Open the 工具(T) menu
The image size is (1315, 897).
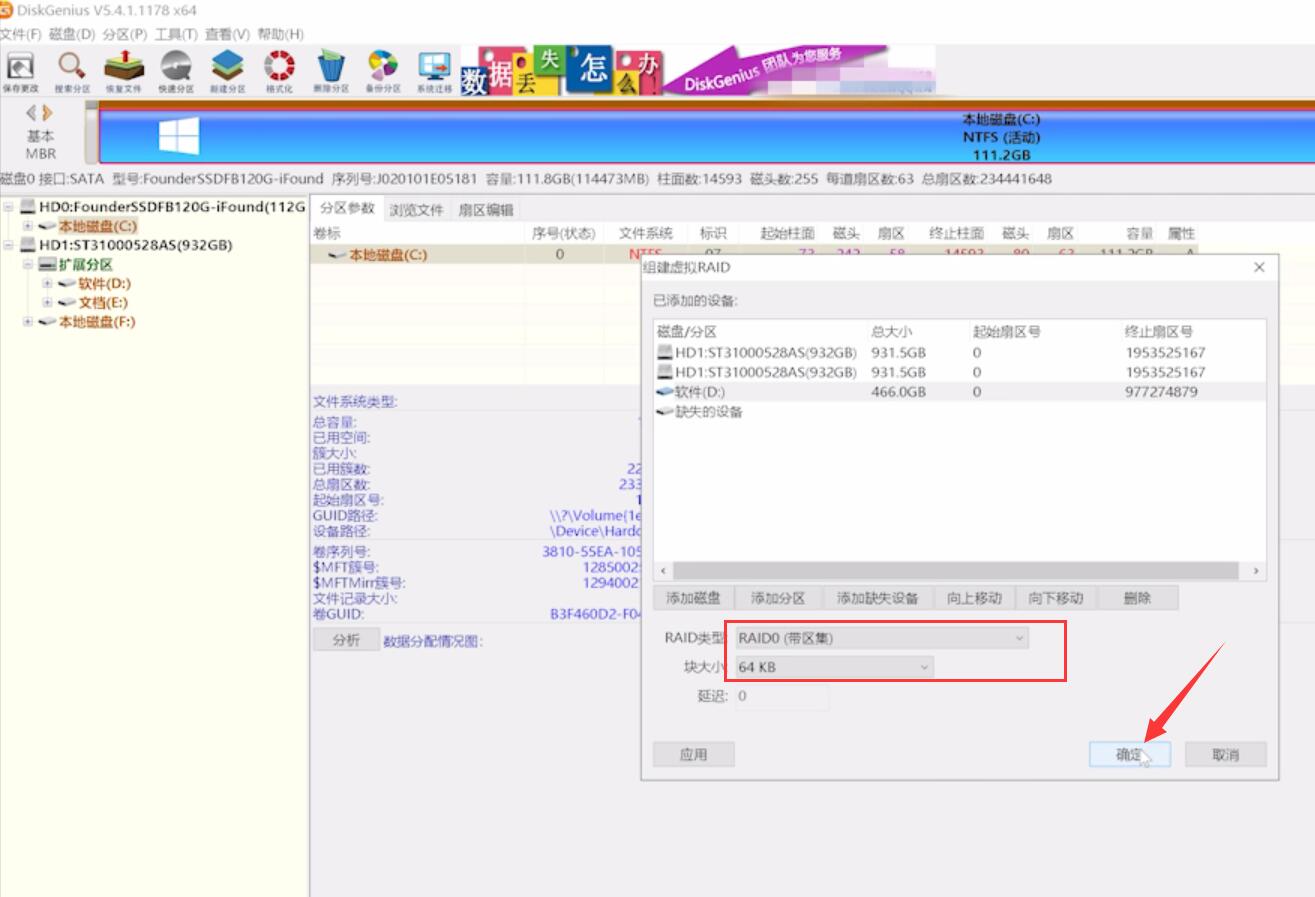click(x=176, y=34)
